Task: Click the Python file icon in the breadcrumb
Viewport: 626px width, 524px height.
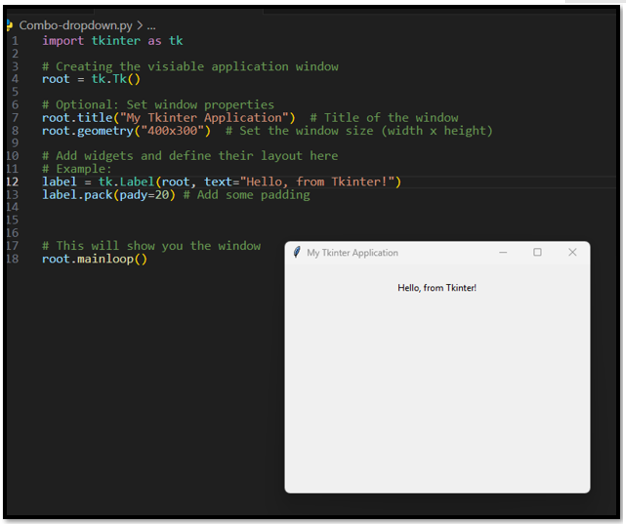Action: (10, 24)
